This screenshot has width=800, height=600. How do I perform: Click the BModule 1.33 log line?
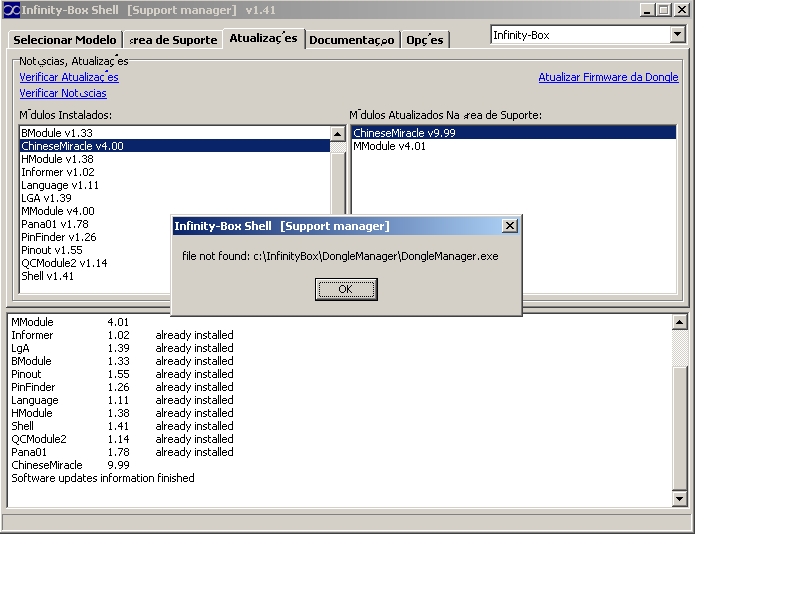tap(122, 361)
